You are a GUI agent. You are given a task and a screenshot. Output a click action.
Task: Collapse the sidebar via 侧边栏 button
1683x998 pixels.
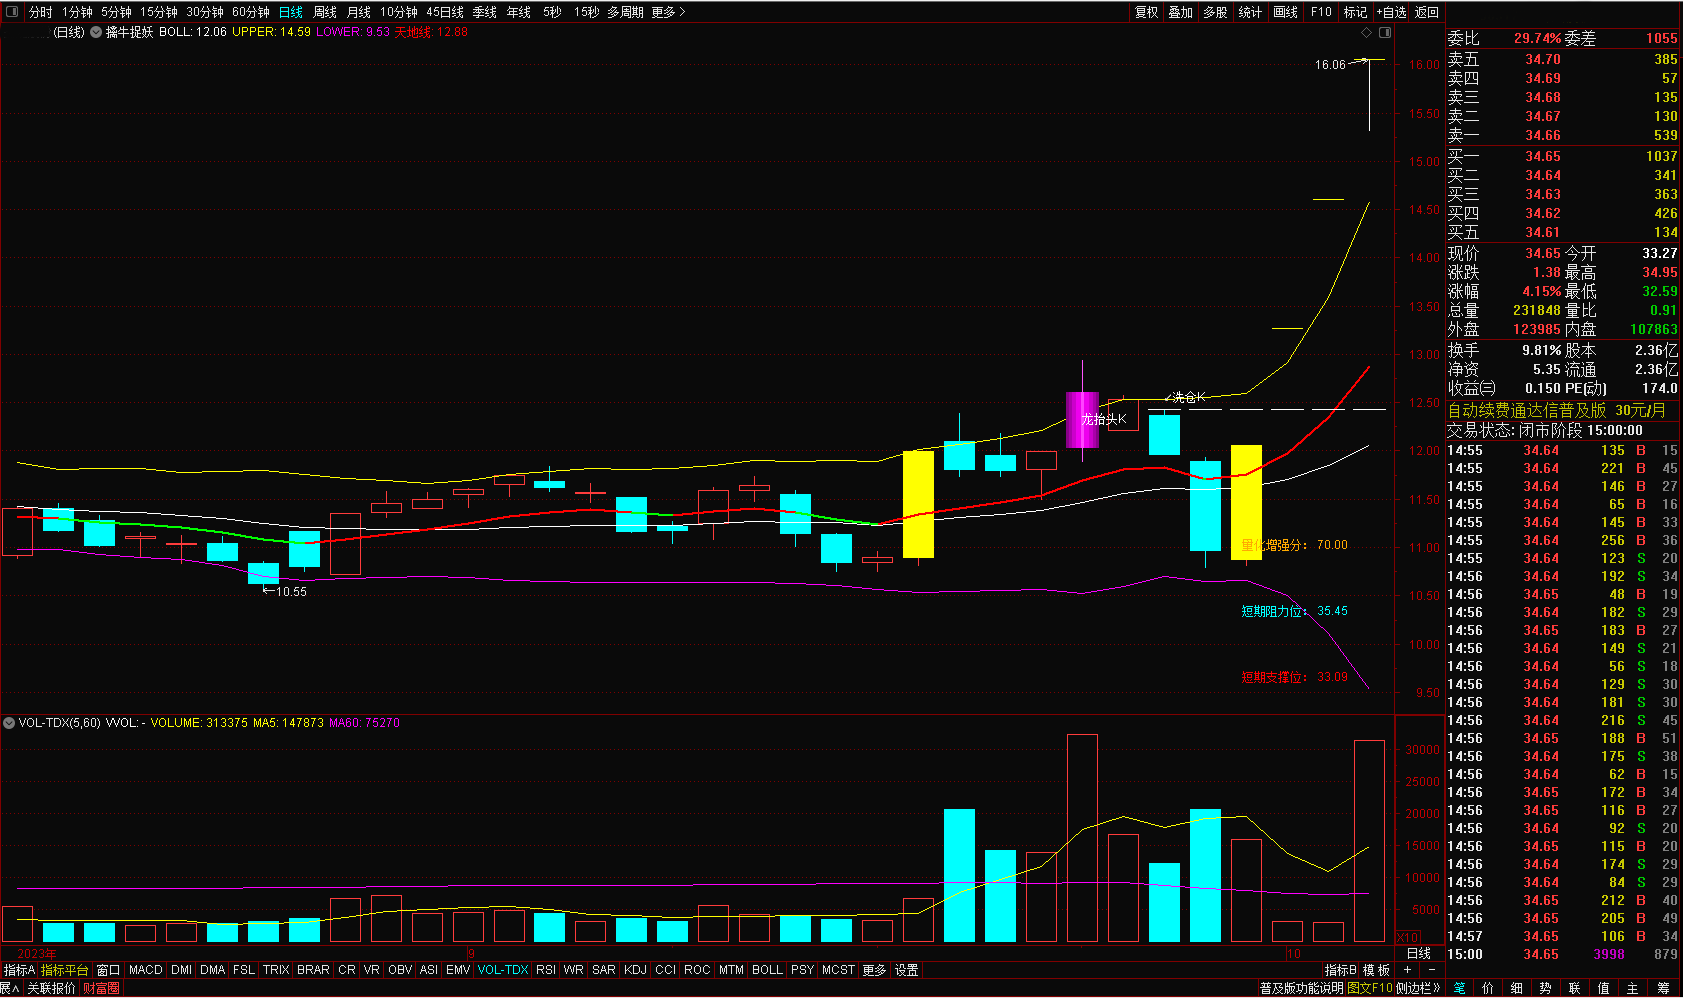click(x=1418, y=988)
